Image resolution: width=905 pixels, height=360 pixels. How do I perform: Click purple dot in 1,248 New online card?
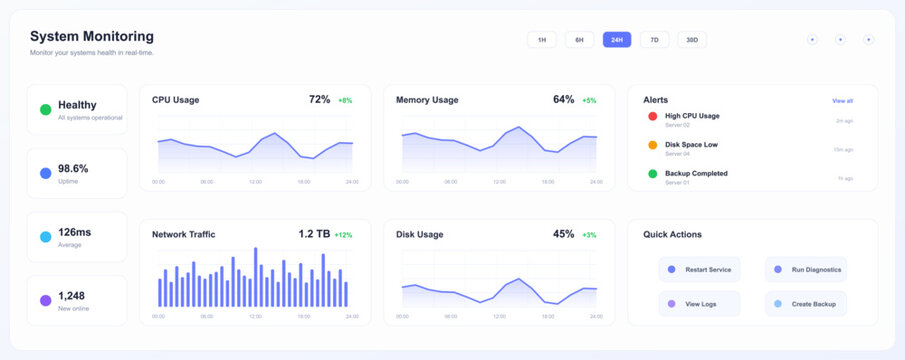46,300
